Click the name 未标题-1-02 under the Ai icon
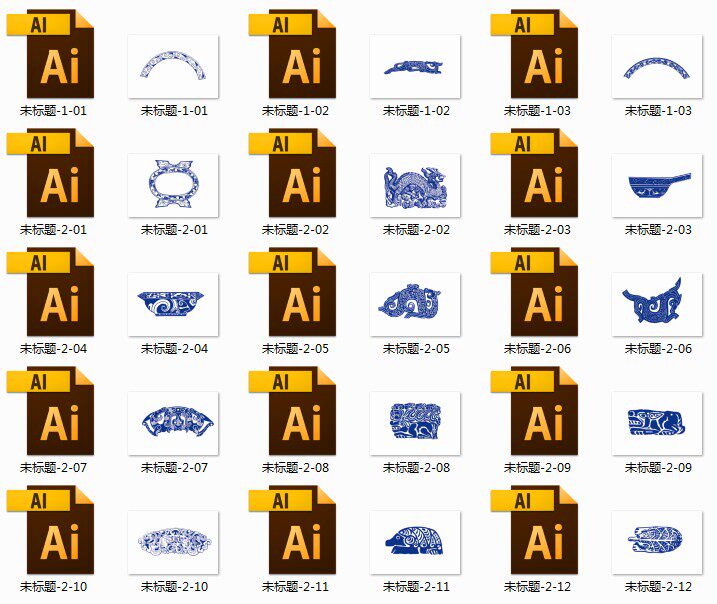This screenshot has height=604, width=717. [x=295, y=111]
